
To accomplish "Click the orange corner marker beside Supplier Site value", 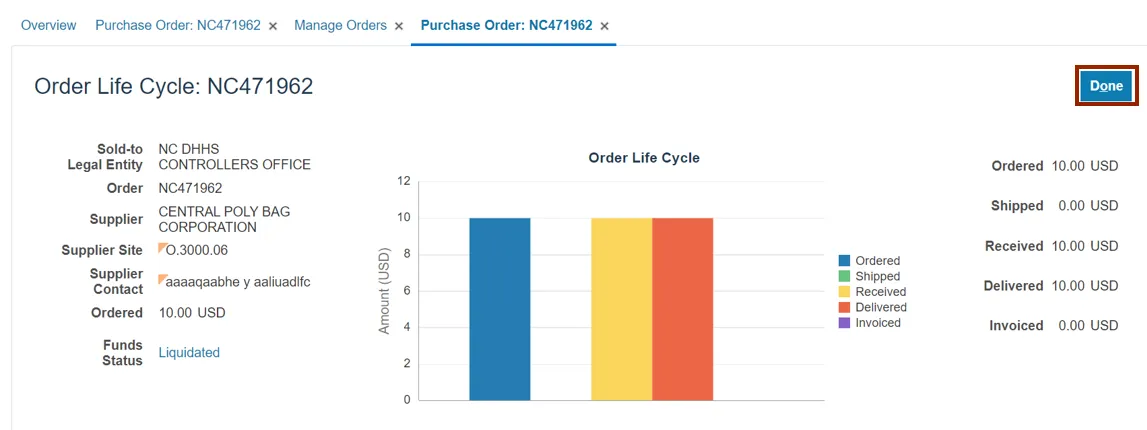I will coord(163,248).
